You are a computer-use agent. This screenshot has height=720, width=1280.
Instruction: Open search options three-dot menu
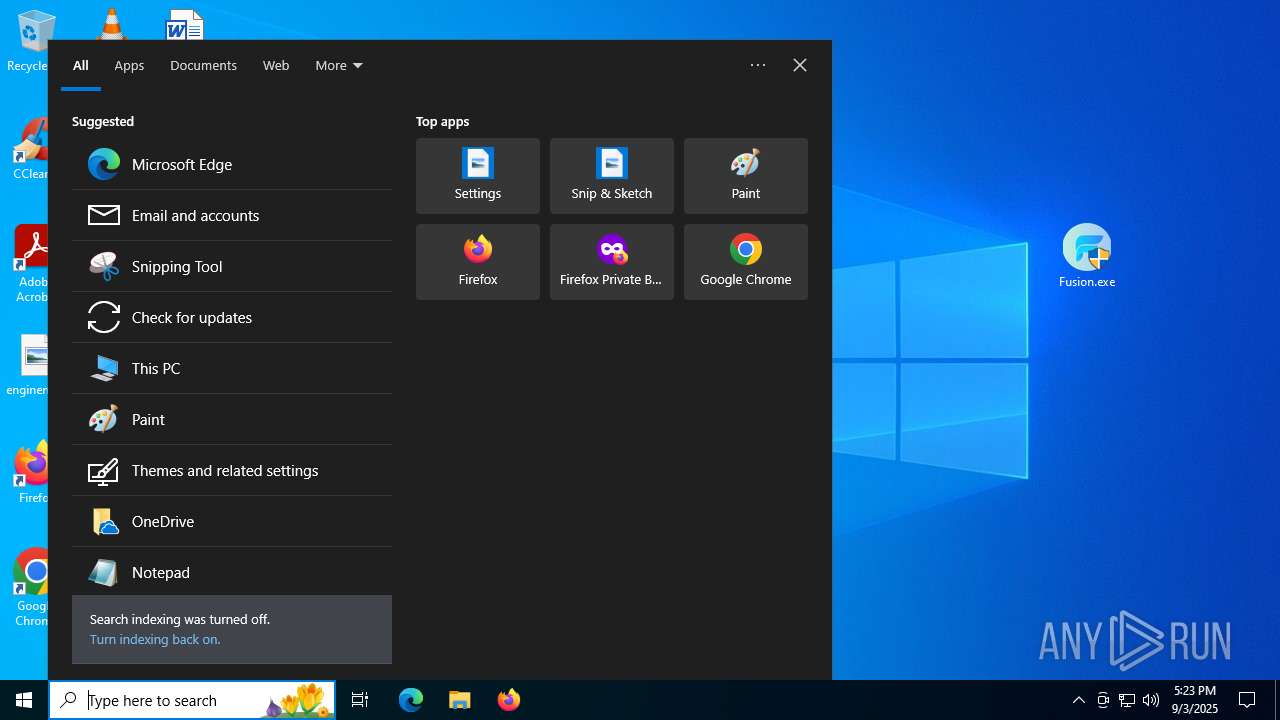(x=758, y=65)
